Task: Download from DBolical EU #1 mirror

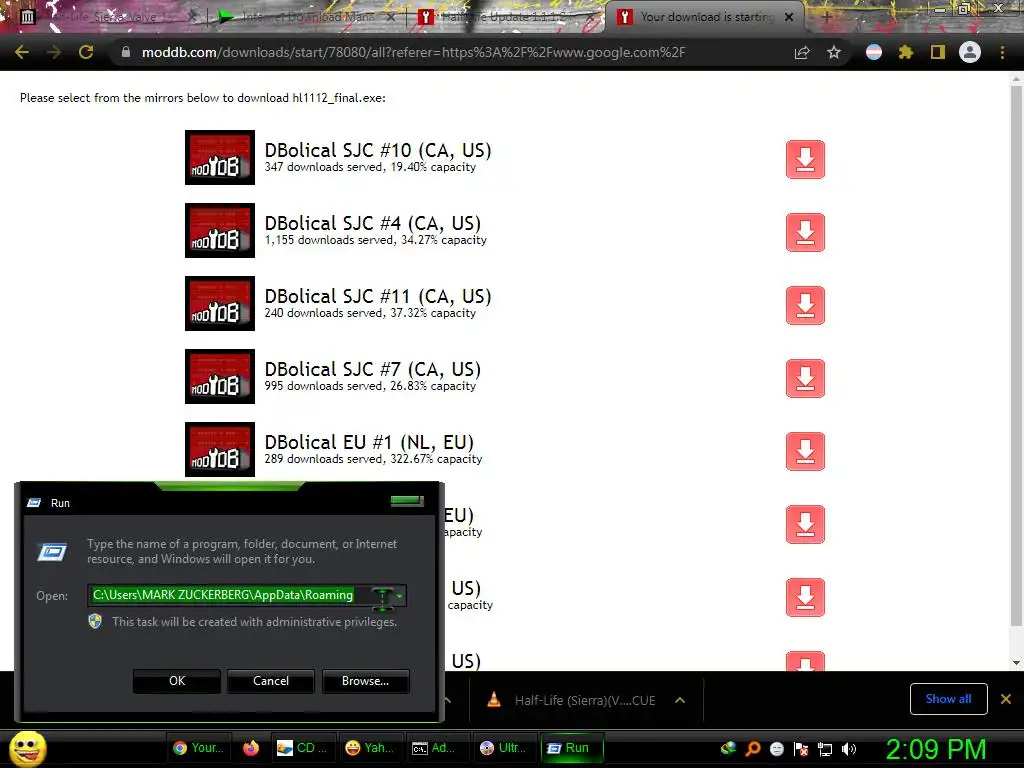Action: pyautogui.click(x=805, y=452)
